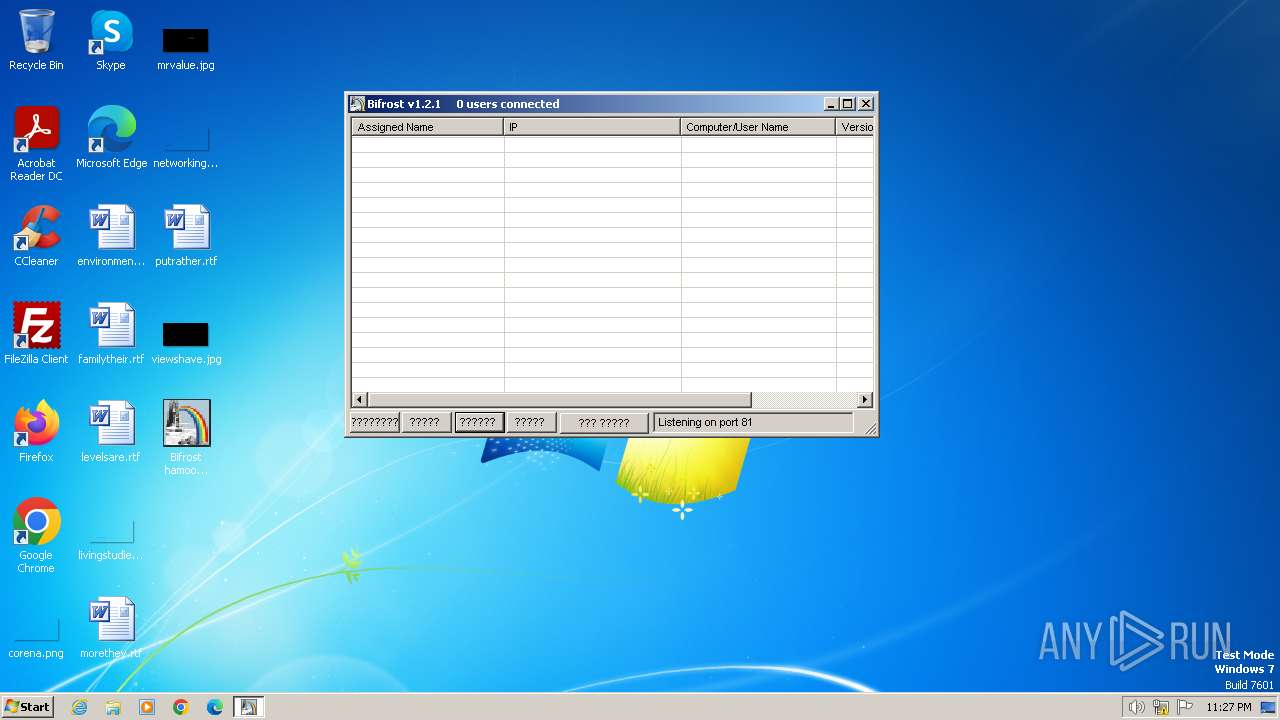Click the Versio column header
Viewport: 1280px width, 720px height.
tap(855, 127)
